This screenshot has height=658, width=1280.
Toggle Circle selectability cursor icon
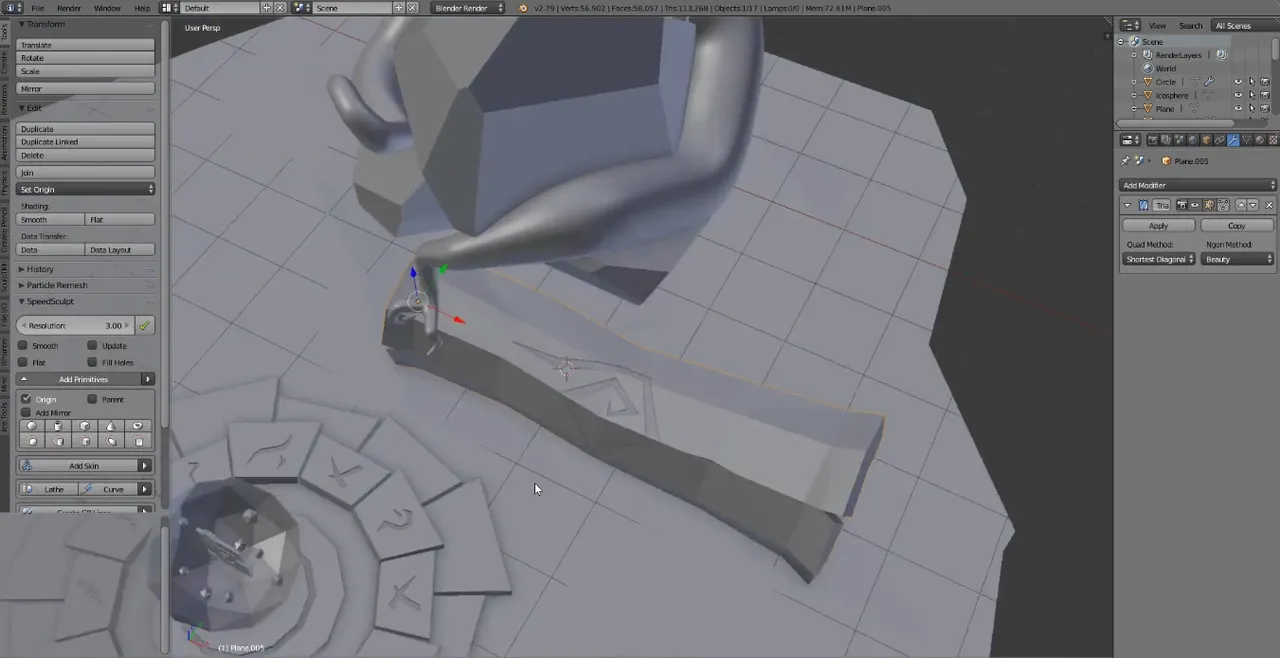tap(1252, 81)
